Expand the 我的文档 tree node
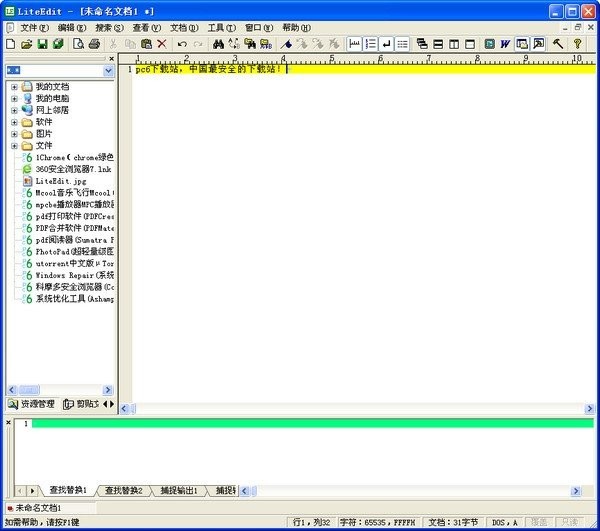 point(14,87)
